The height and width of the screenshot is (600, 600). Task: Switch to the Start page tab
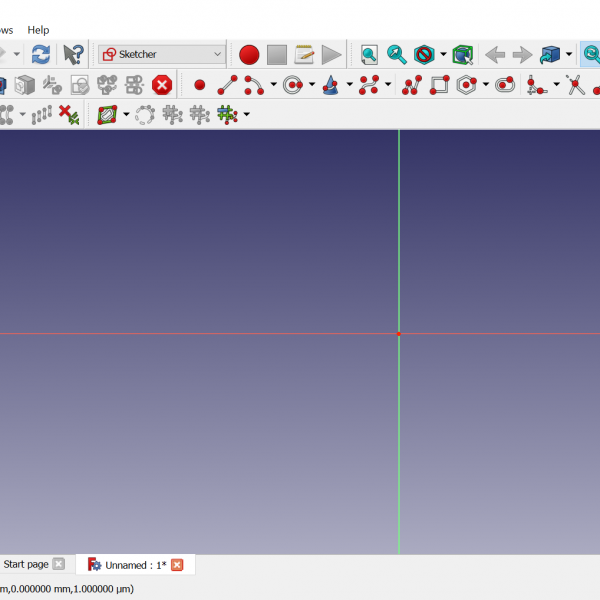26,564
